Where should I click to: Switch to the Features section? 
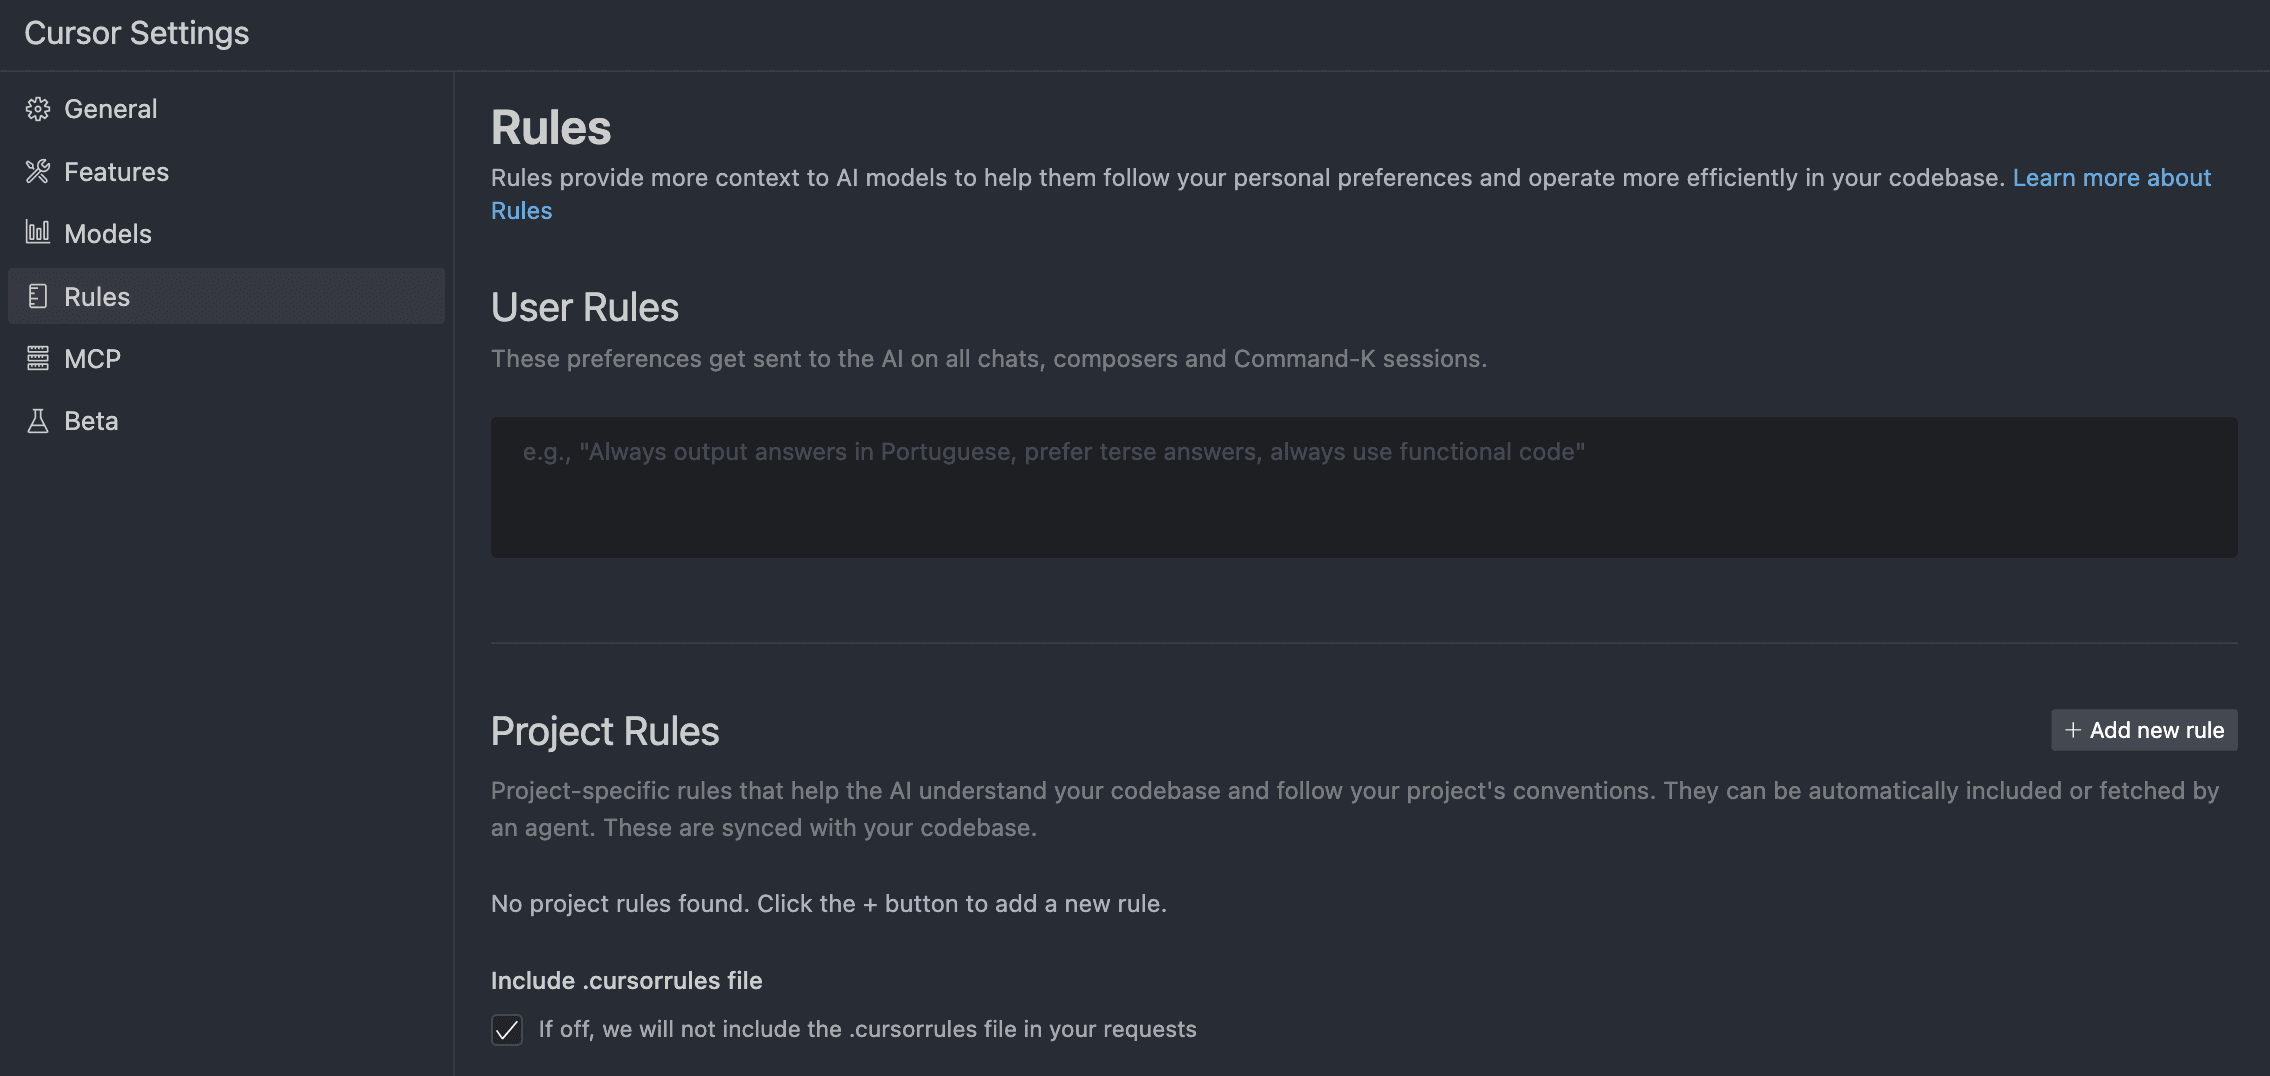(x=116, y=171)
